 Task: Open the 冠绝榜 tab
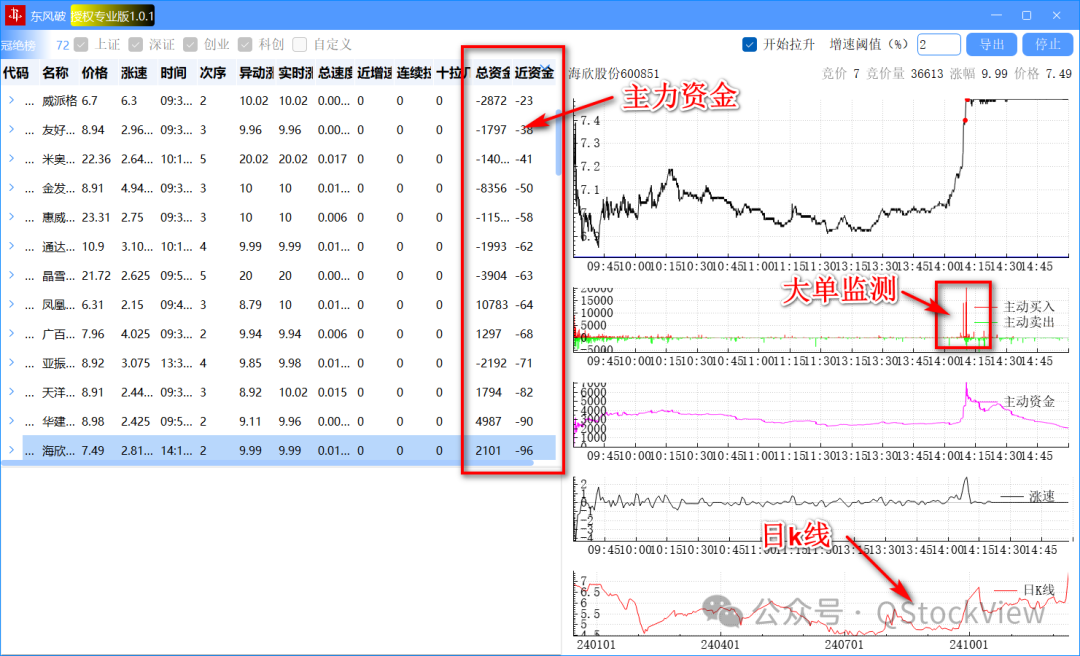click(19, 45)
